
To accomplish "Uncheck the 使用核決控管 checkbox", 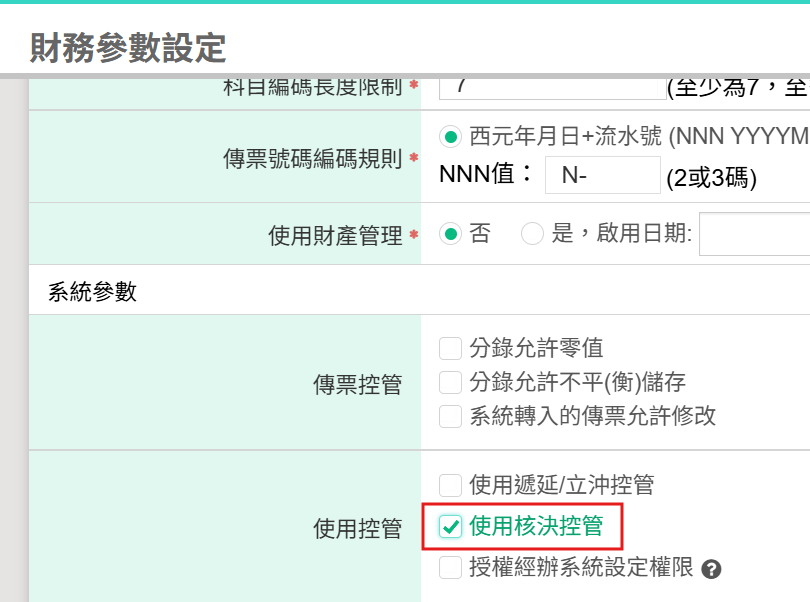I will [x=451, y=526].
